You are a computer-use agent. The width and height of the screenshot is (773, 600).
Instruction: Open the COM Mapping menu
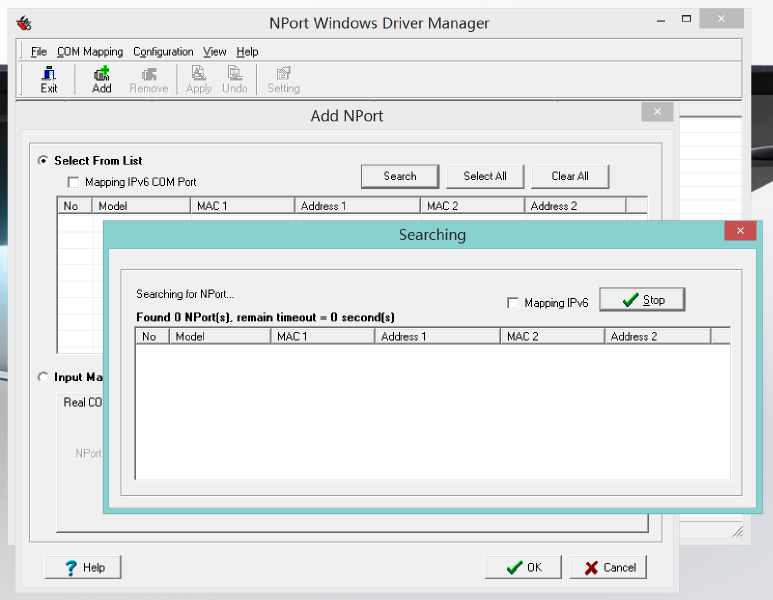click(90, 51)
